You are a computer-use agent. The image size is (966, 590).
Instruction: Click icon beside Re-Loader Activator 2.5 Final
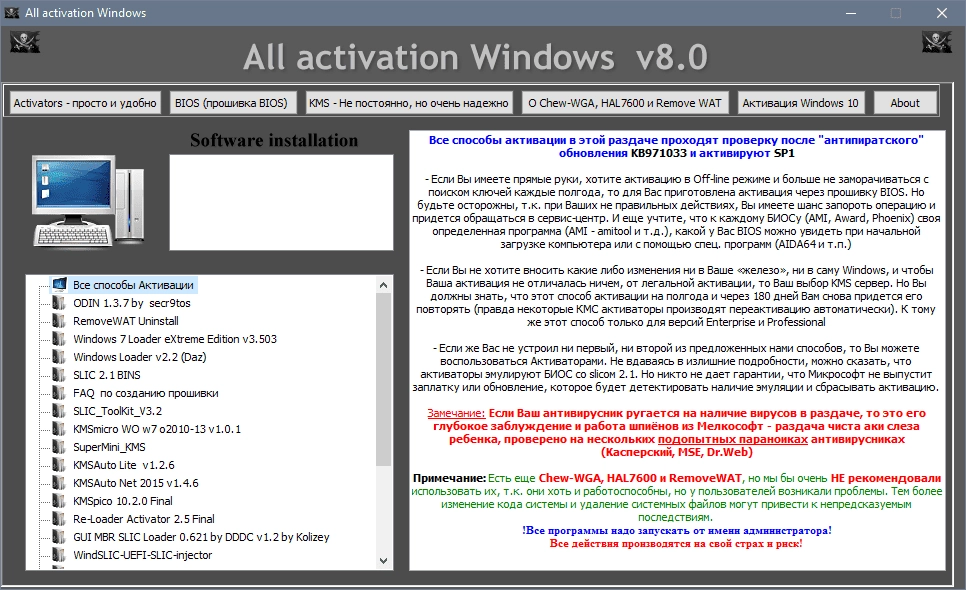pyautogui.click(x=59, y=519)
